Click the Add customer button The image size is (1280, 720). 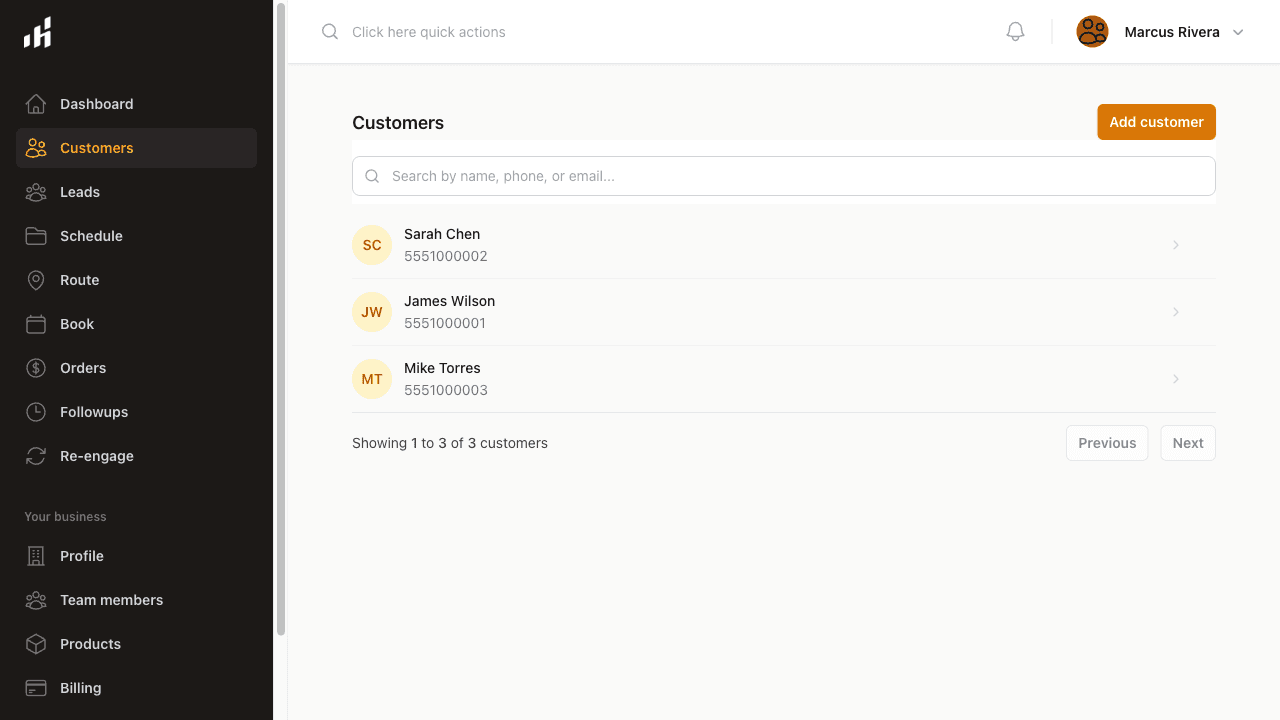1156,121
